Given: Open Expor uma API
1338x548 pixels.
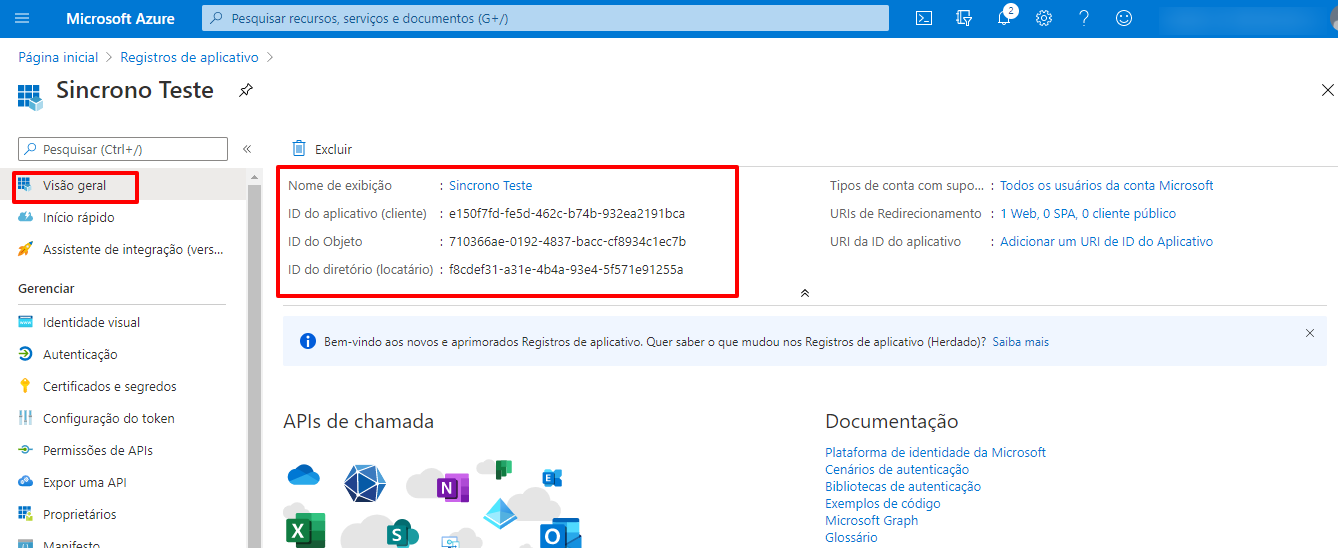Looking at the screenshot, I should pos(85,482).
